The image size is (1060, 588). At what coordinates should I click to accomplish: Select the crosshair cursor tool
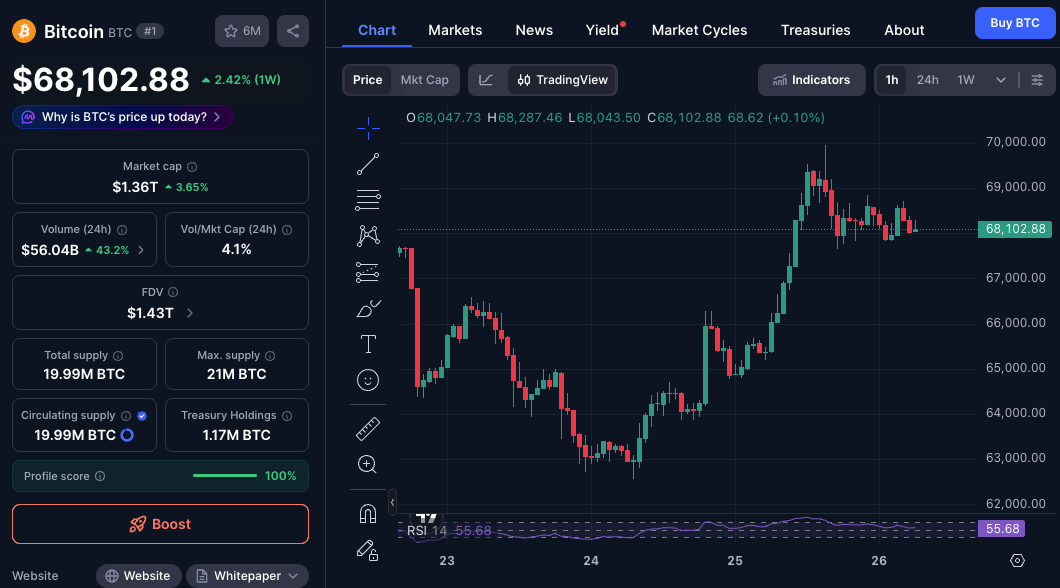[368, 128]
